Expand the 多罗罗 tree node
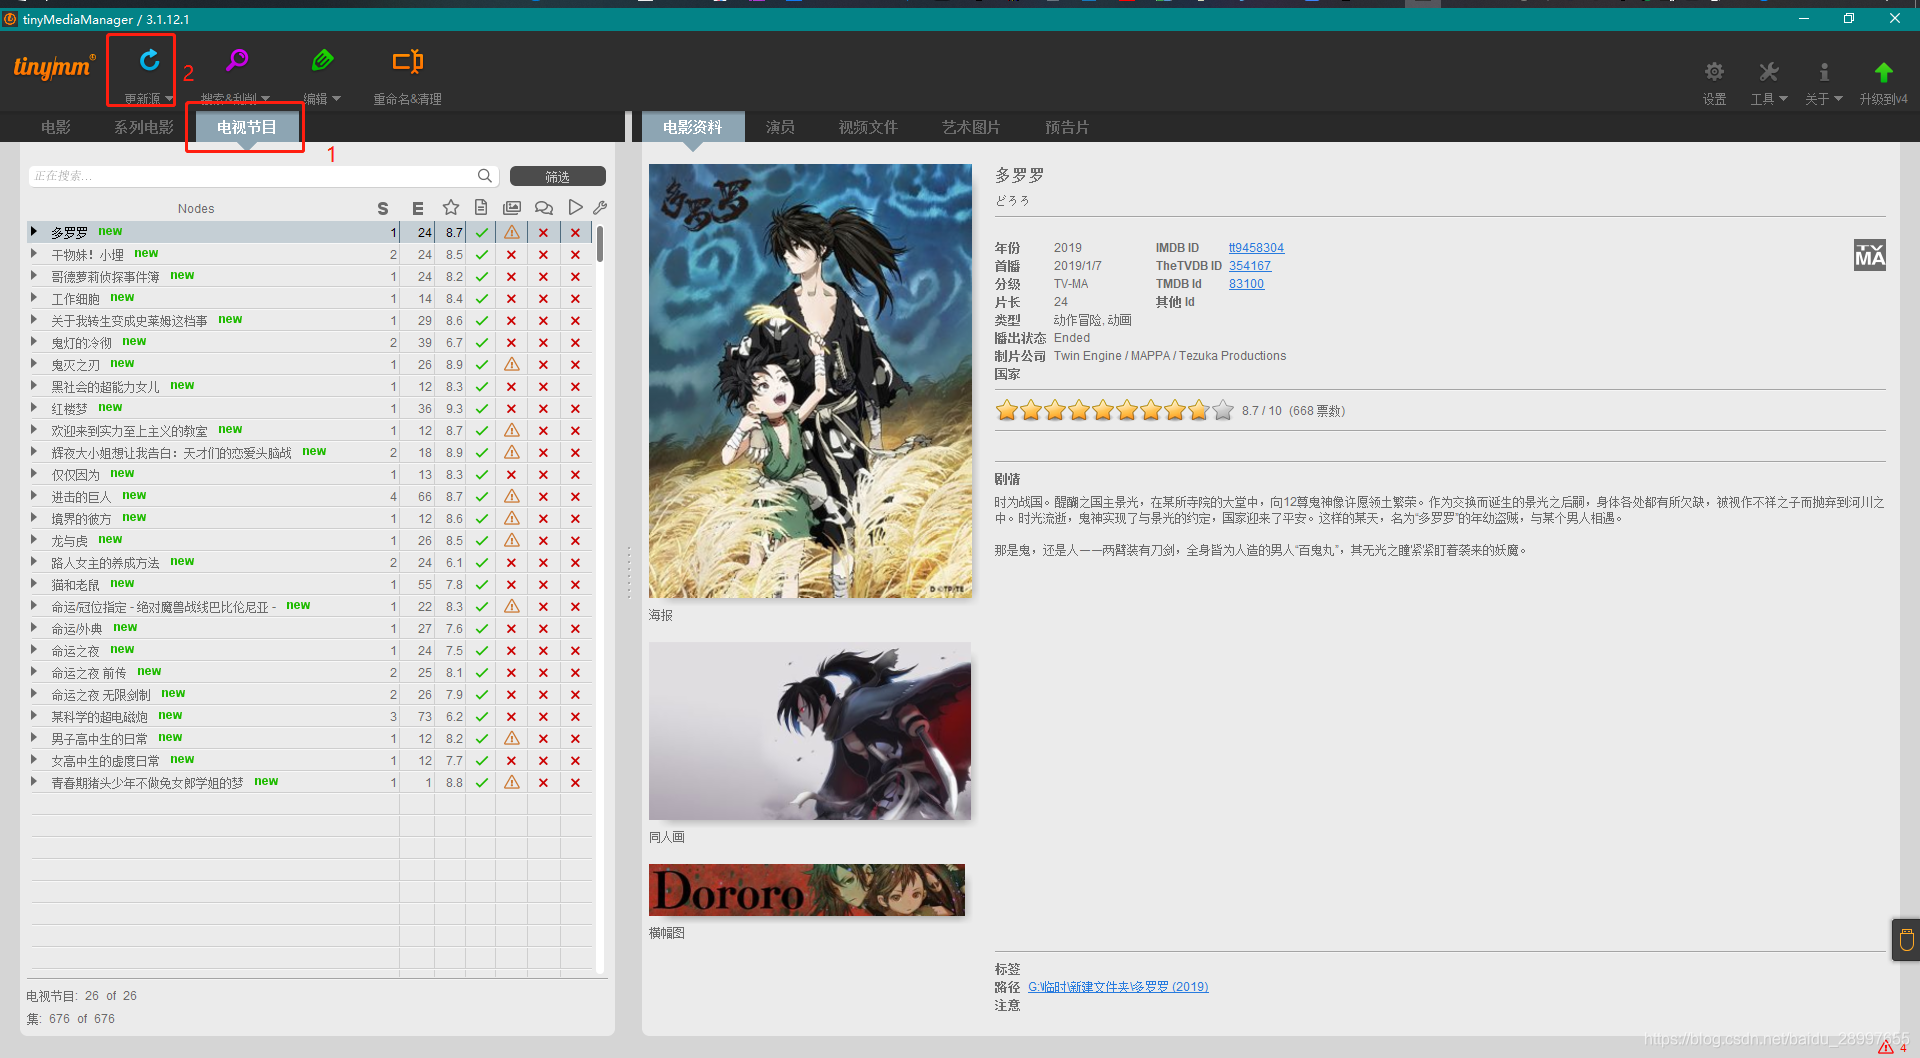The image size is (1920, 1058). [34, 232]
